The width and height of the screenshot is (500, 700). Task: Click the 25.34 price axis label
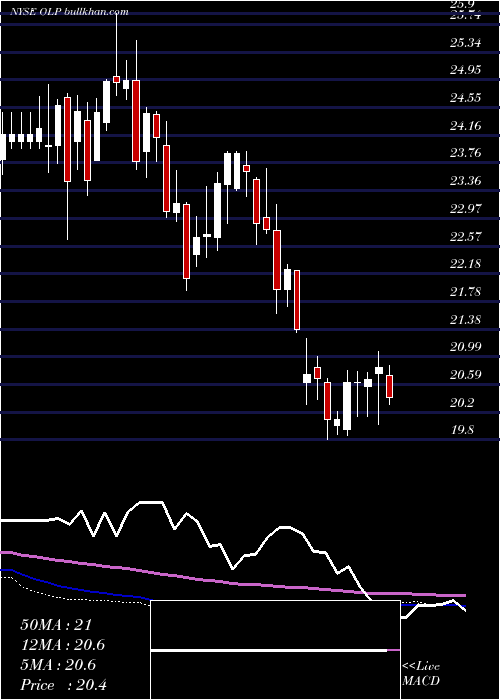(x=466, y=43)
